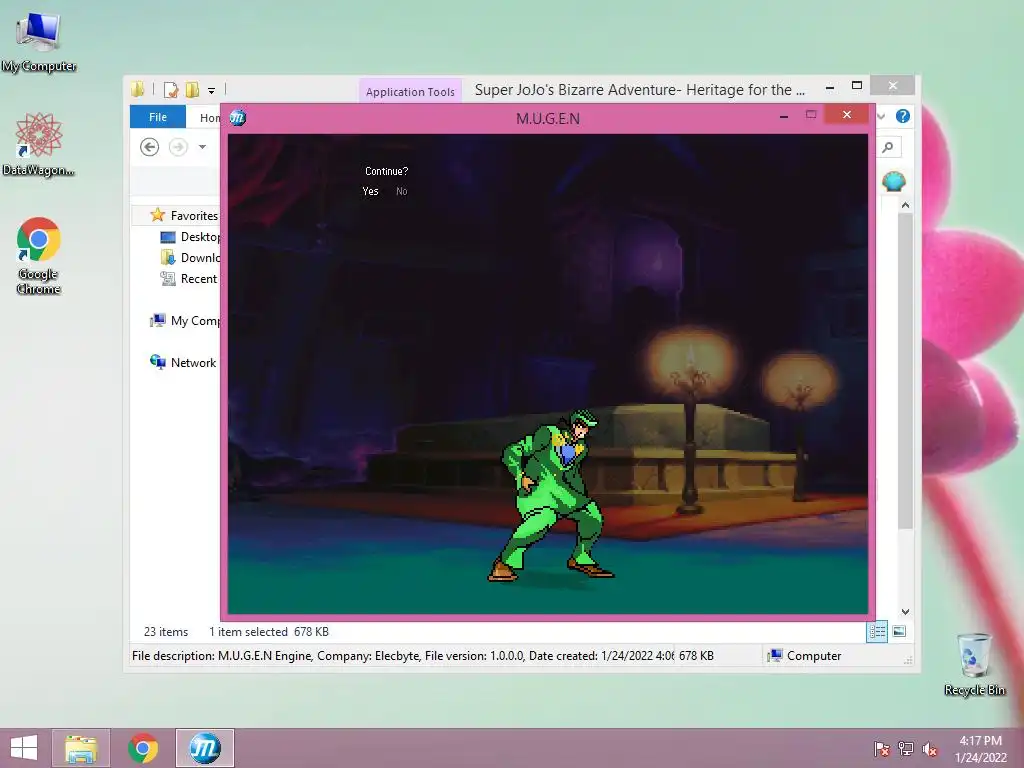
Task: Click the Properties quick access icon
Action: (x=171, y=89)
